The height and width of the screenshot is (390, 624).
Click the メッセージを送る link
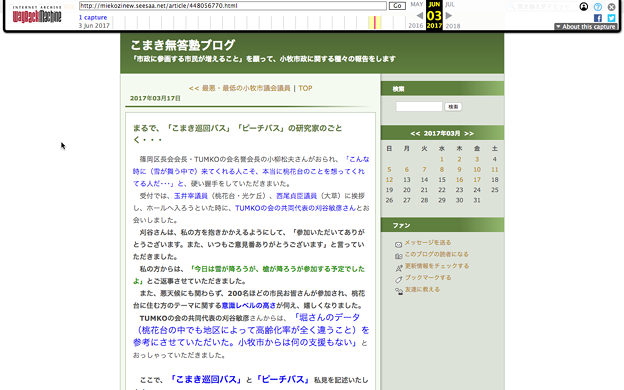click(428, 242)
